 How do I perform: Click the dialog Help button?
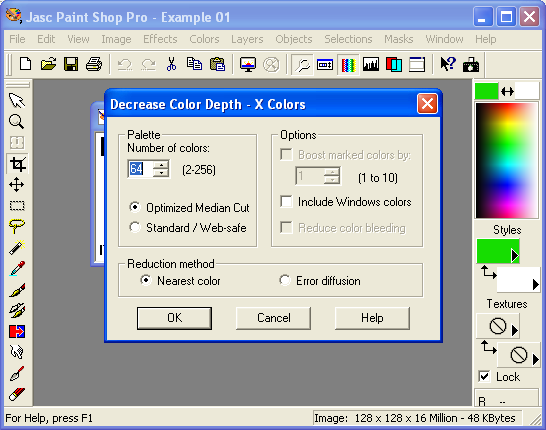(x=372, y=318)
